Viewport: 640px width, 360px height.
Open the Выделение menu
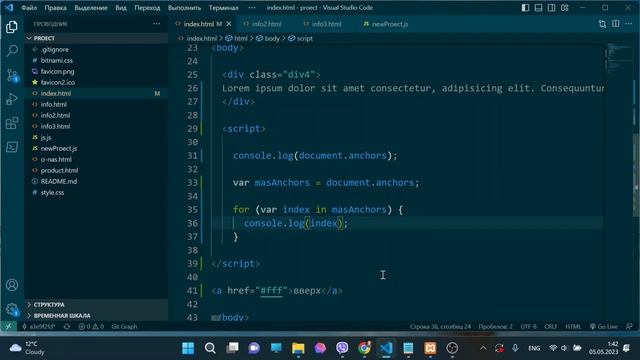click(91, 8)
